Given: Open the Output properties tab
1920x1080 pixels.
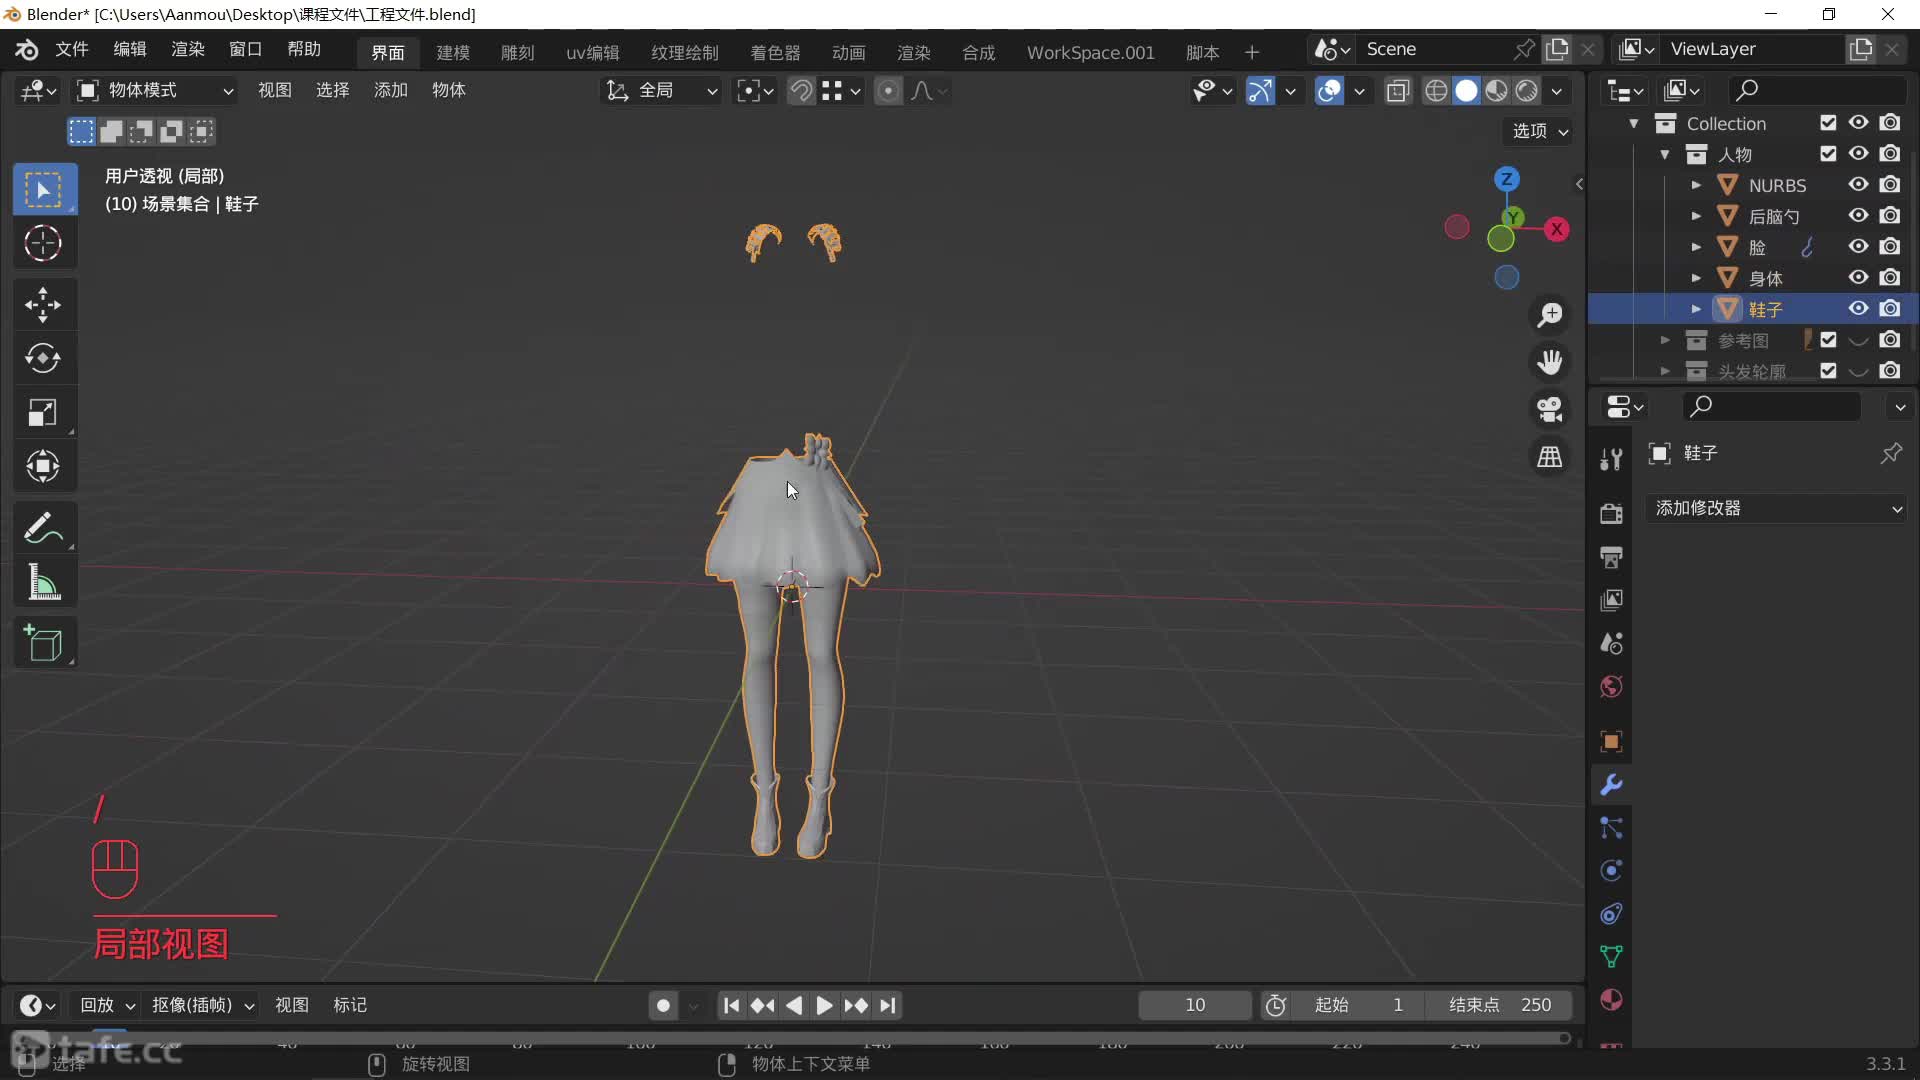Looking at the screenshot, I should (x=1611, y=557).
